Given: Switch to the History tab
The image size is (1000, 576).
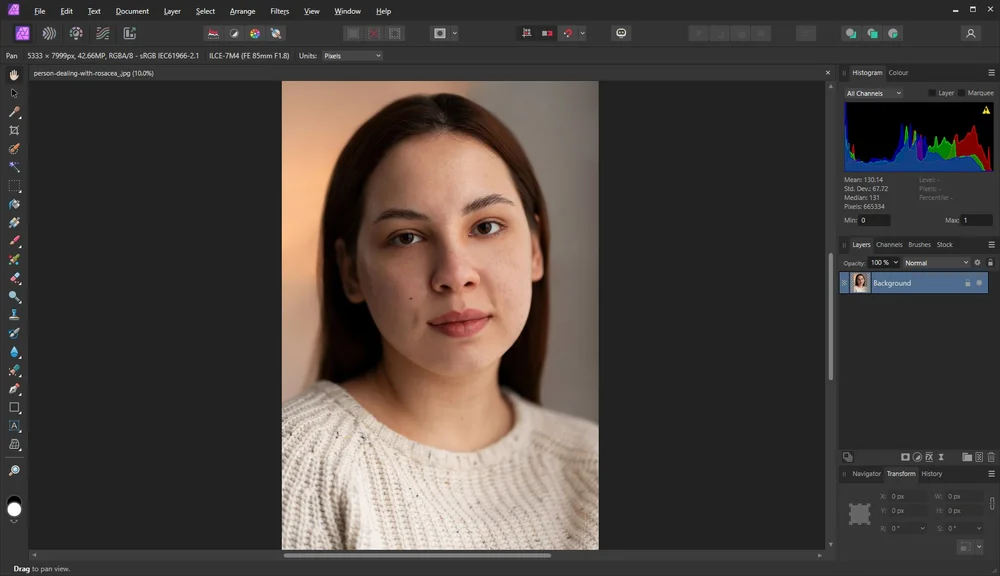Looking at the screenshot, I should (x=931, y=473).
